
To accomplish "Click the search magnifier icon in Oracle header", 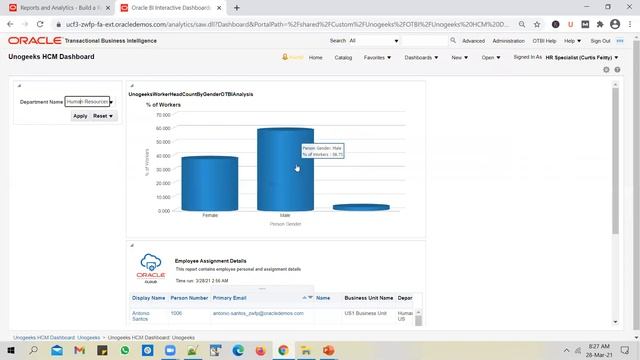I will [x=453, y=40].
